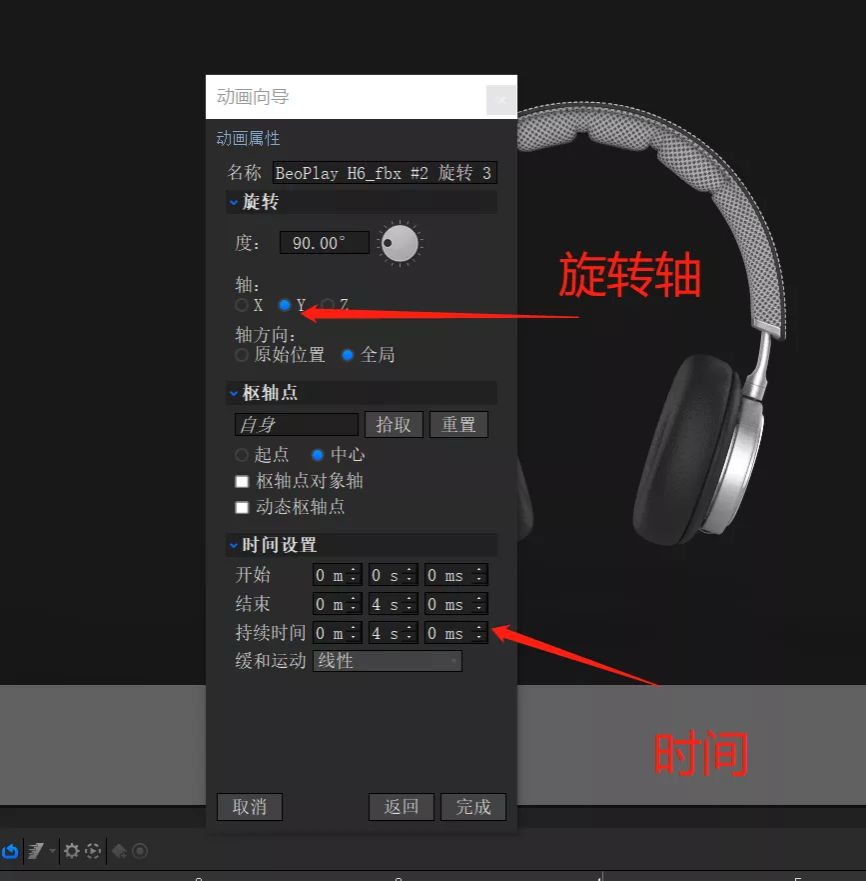This screenshot has height=881, width=866.
Task: Enable the 枢轴点对象轴 checkbox
Action: 242,482
